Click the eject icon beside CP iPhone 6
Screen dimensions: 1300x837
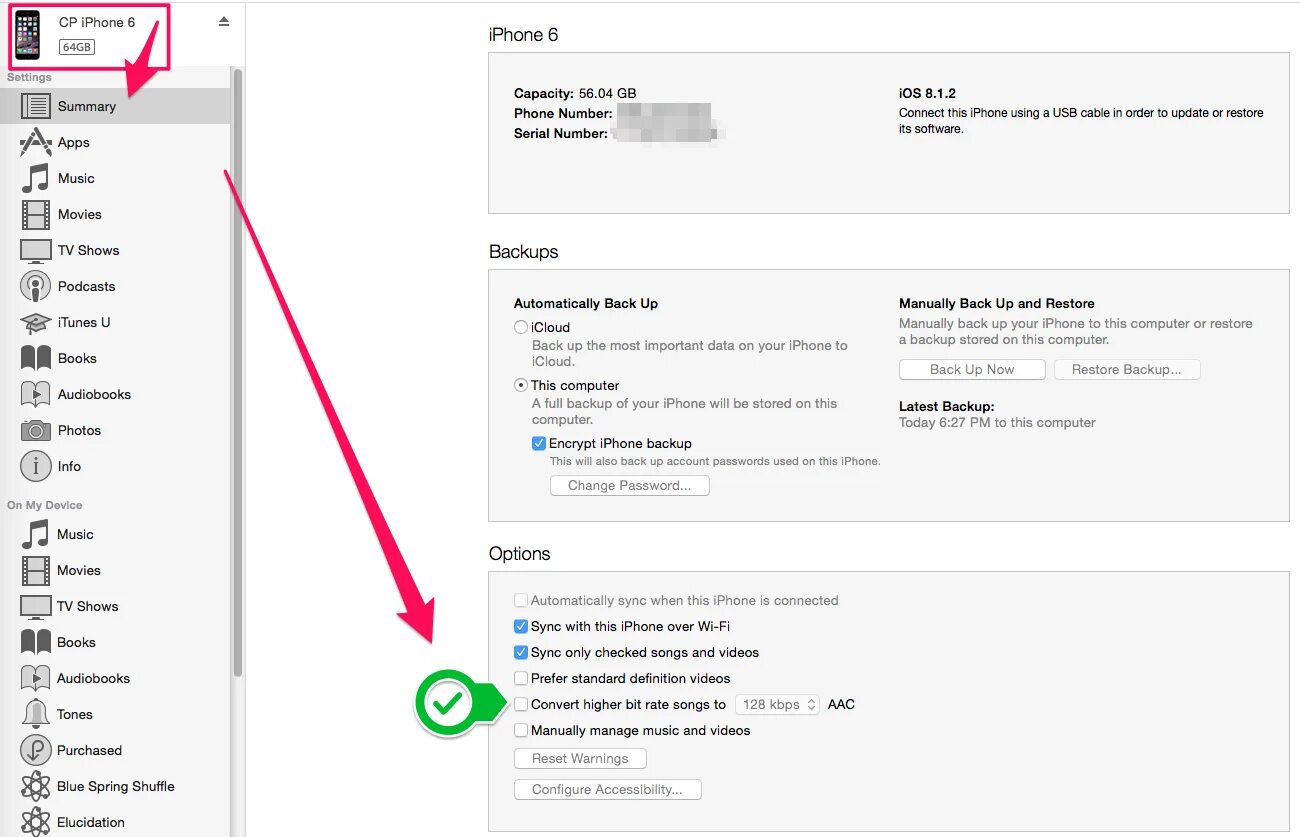point(224,22)
